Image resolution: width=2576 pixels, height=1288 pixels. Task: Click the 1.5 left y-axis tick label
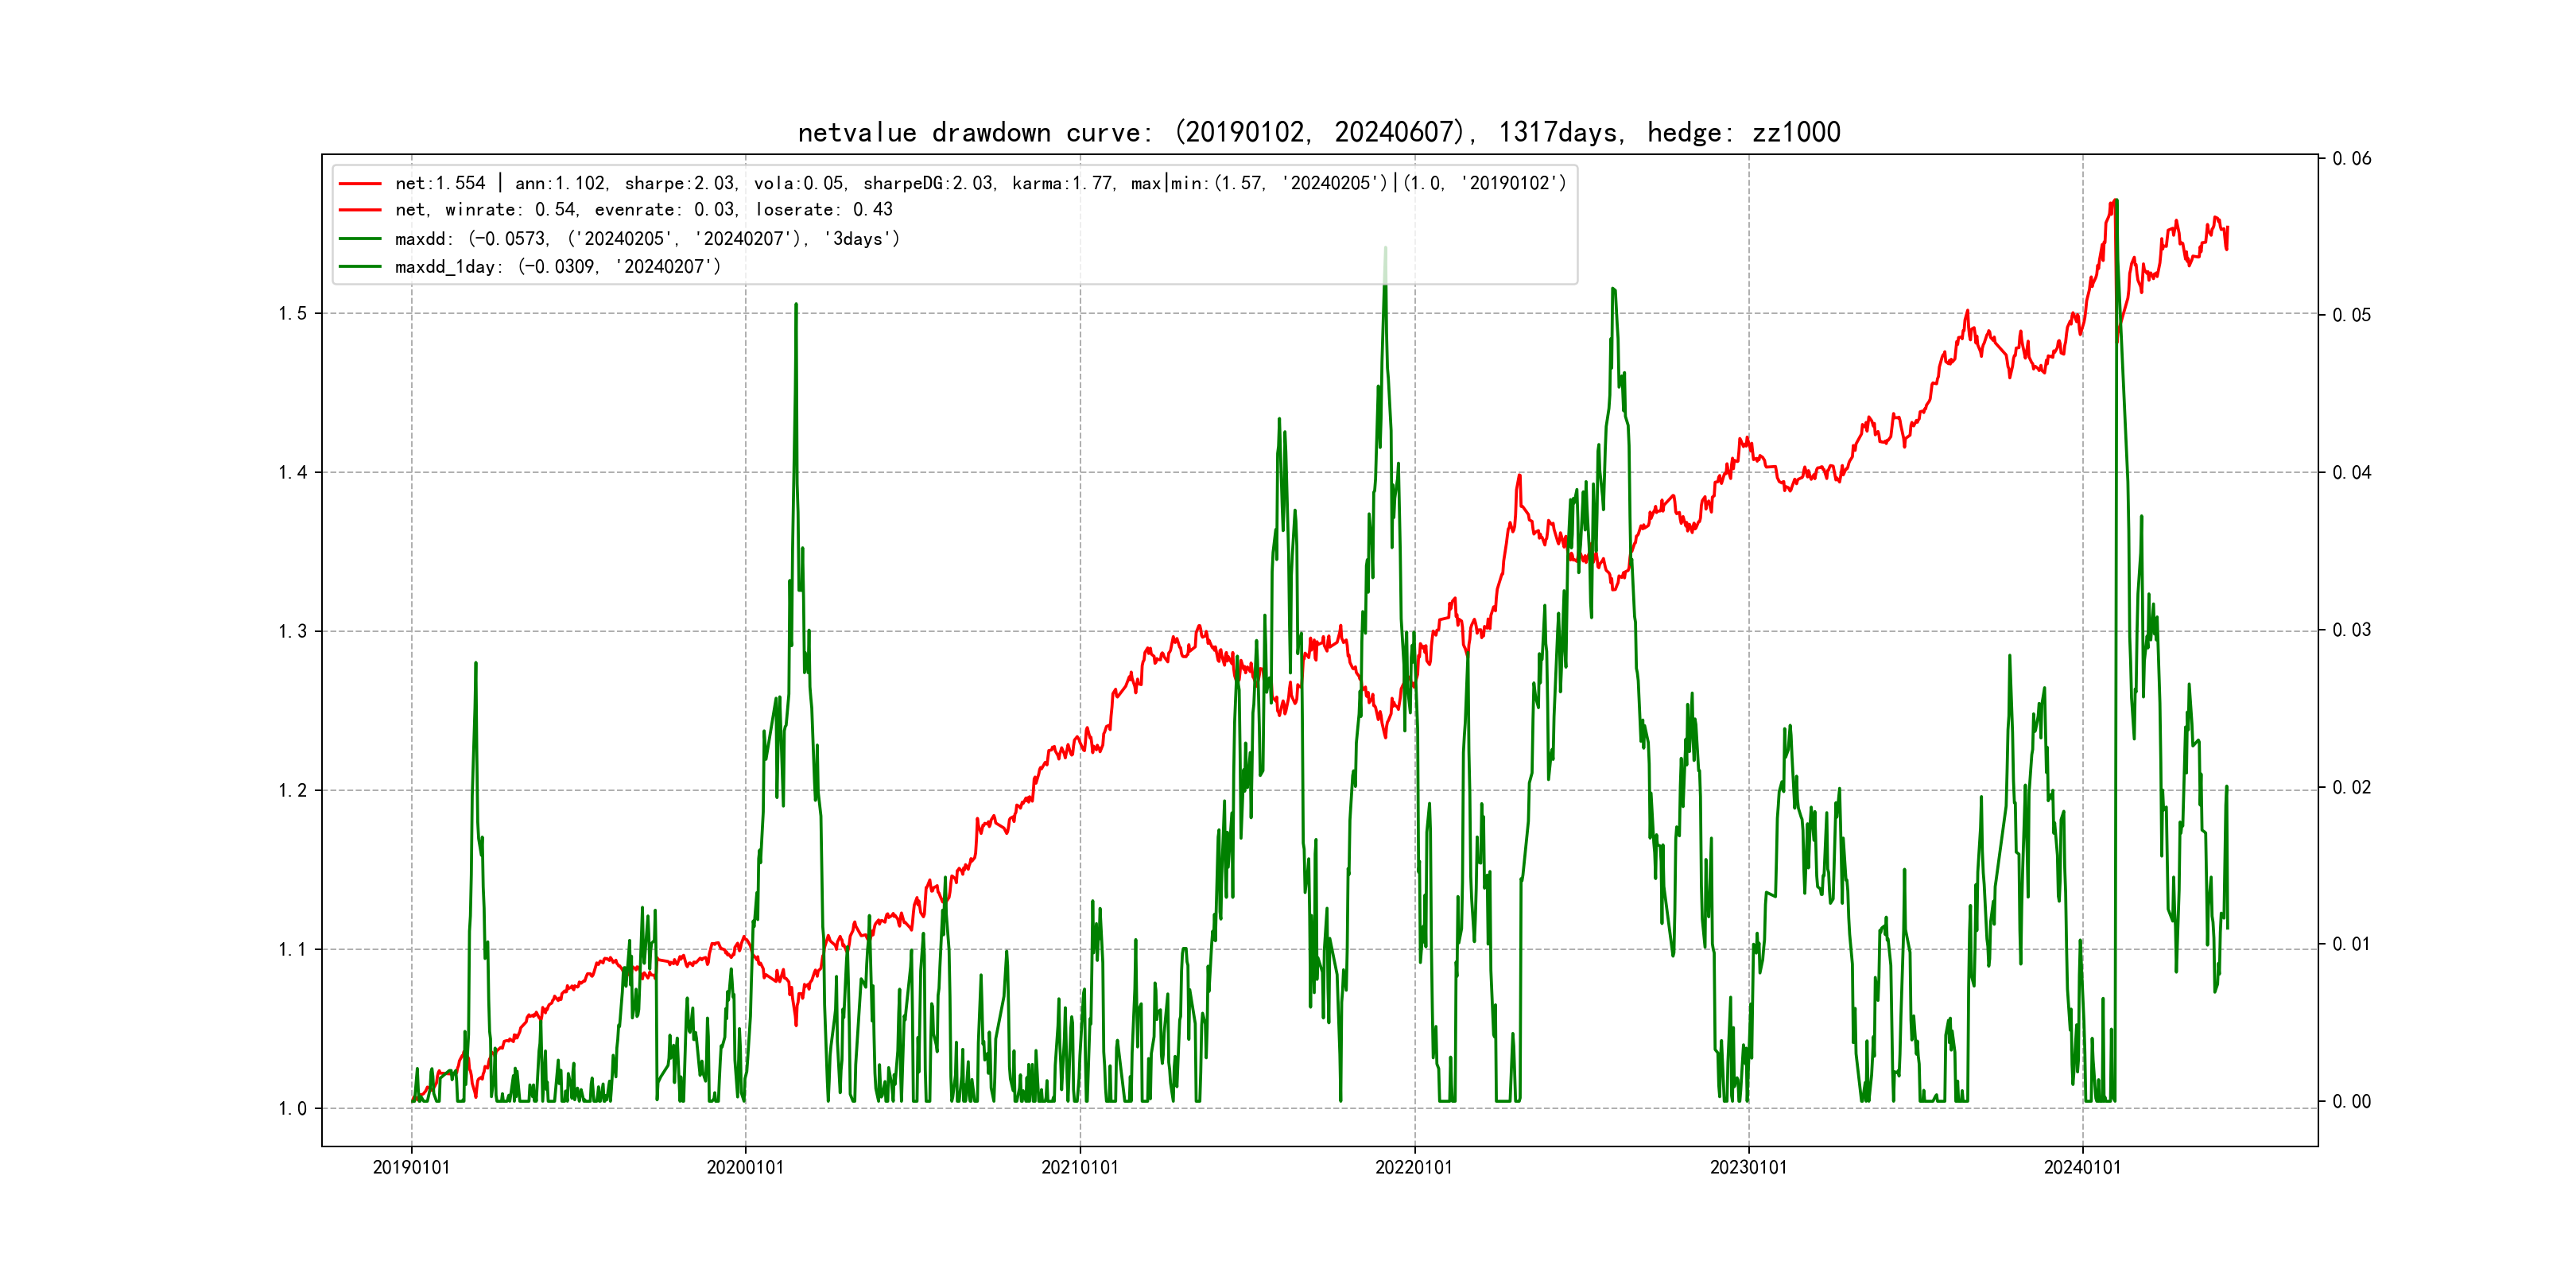(292, 314)
